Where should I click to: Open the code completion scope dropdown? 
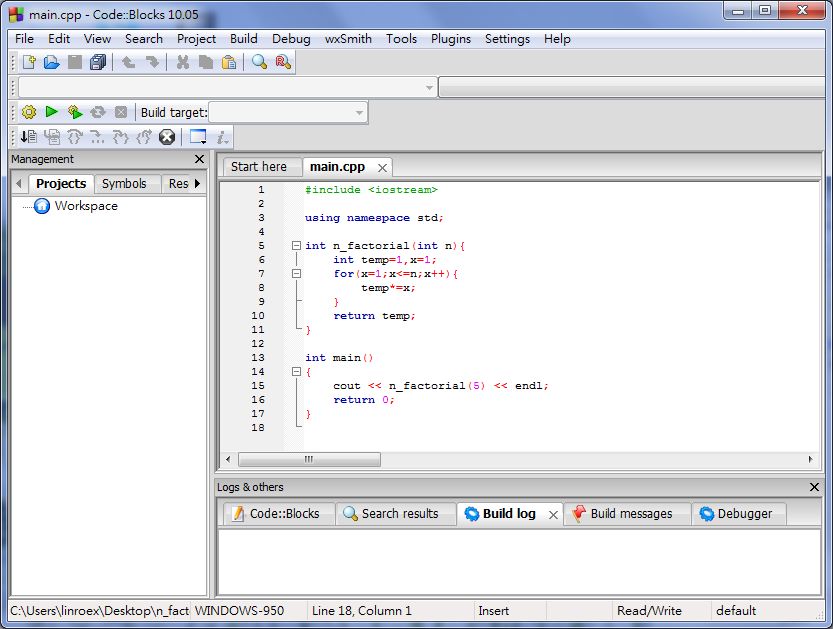(x=227, y=87)
